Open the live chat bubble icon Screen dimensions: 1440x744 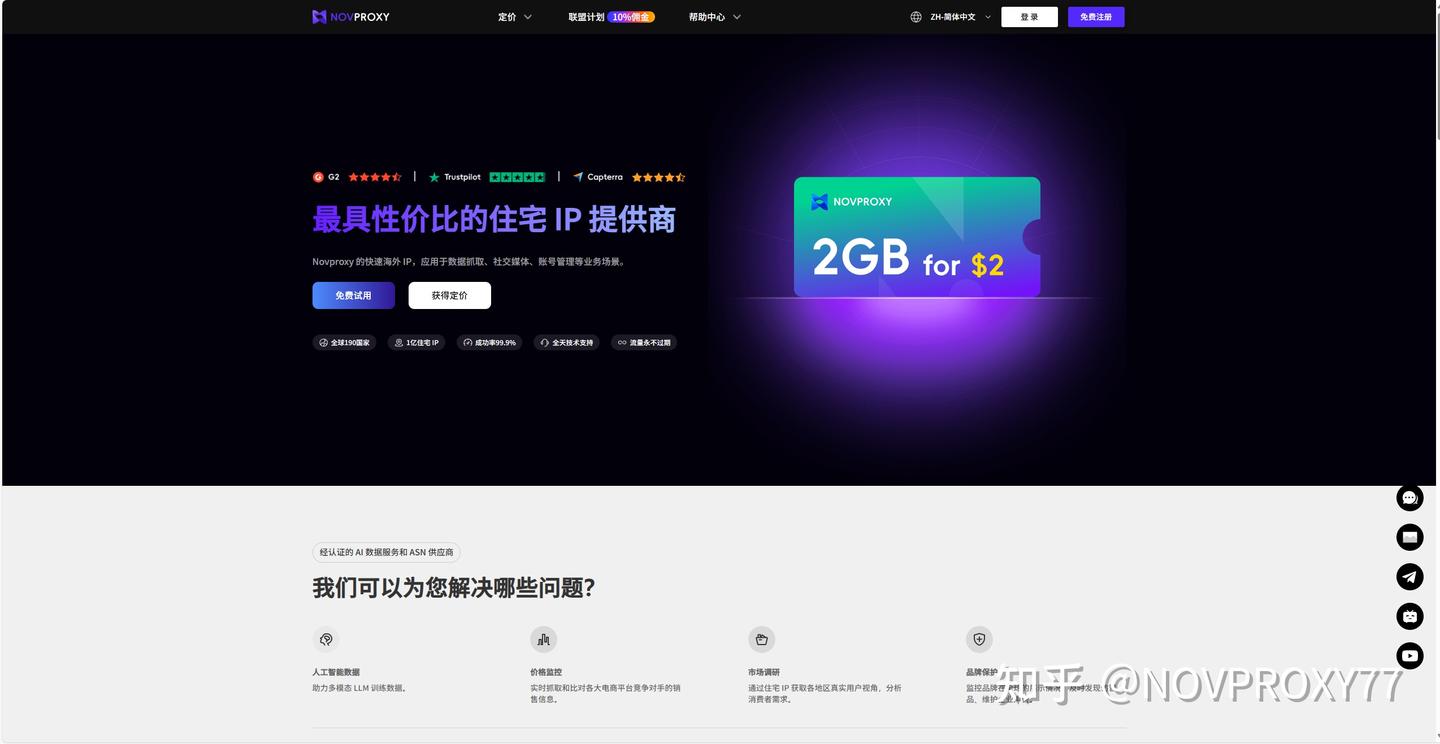tap(1409, 497)
